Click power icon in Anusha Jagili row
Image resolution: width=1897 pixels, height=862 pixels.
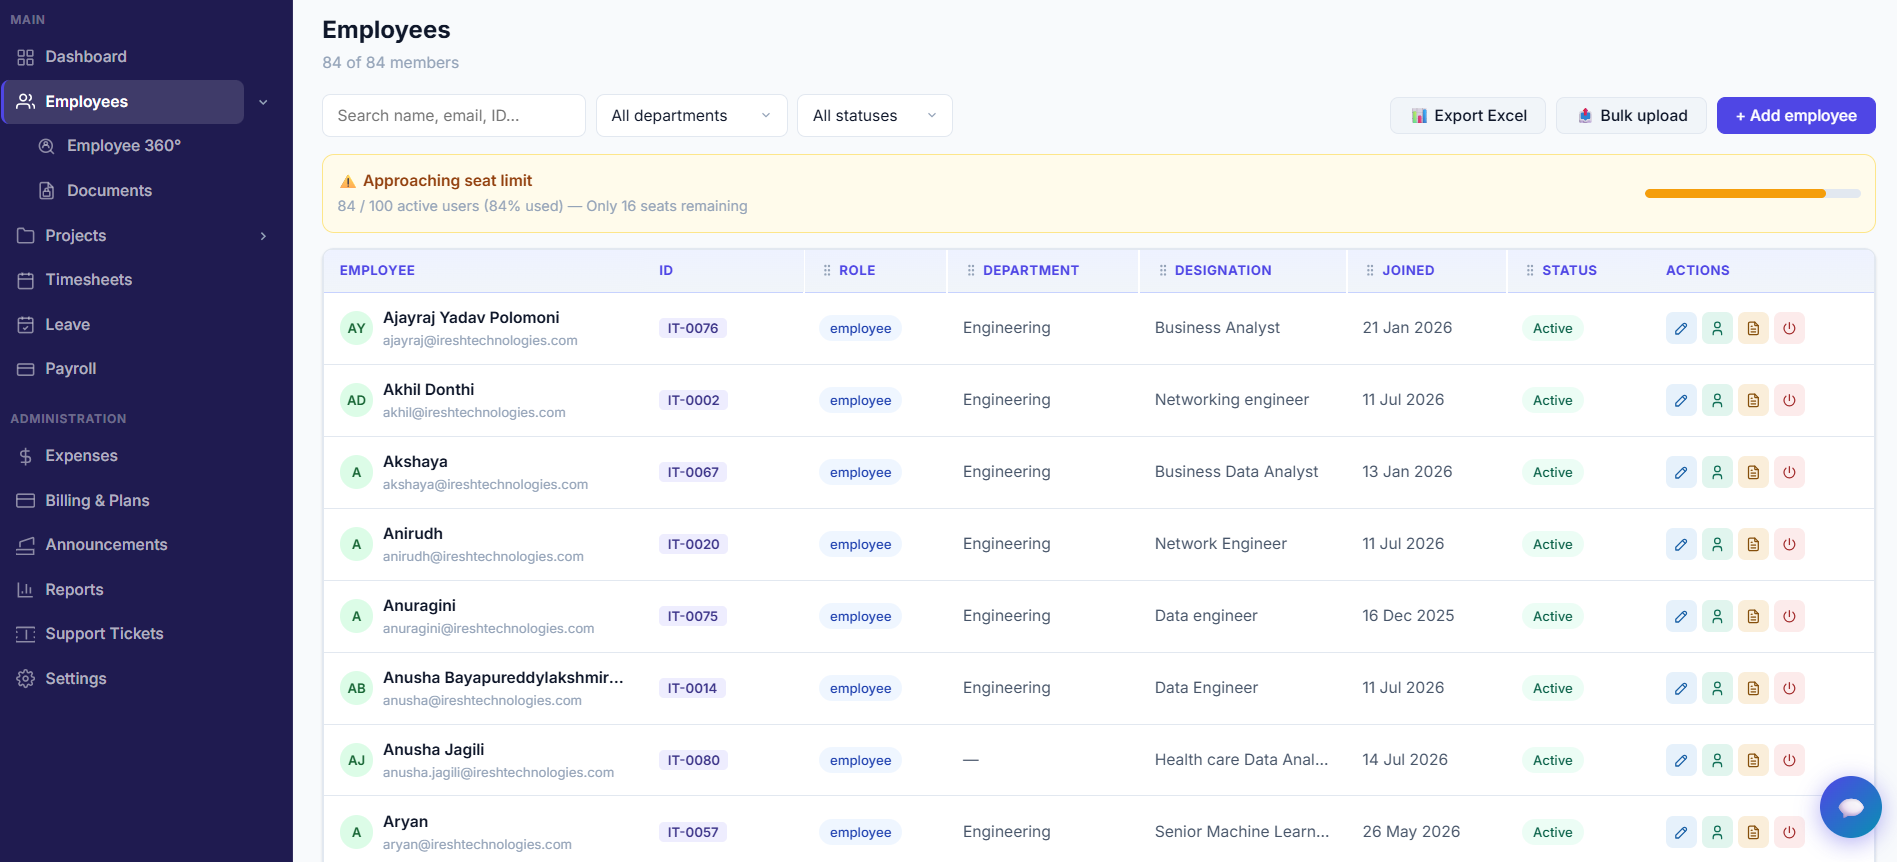click(1789, 760)
